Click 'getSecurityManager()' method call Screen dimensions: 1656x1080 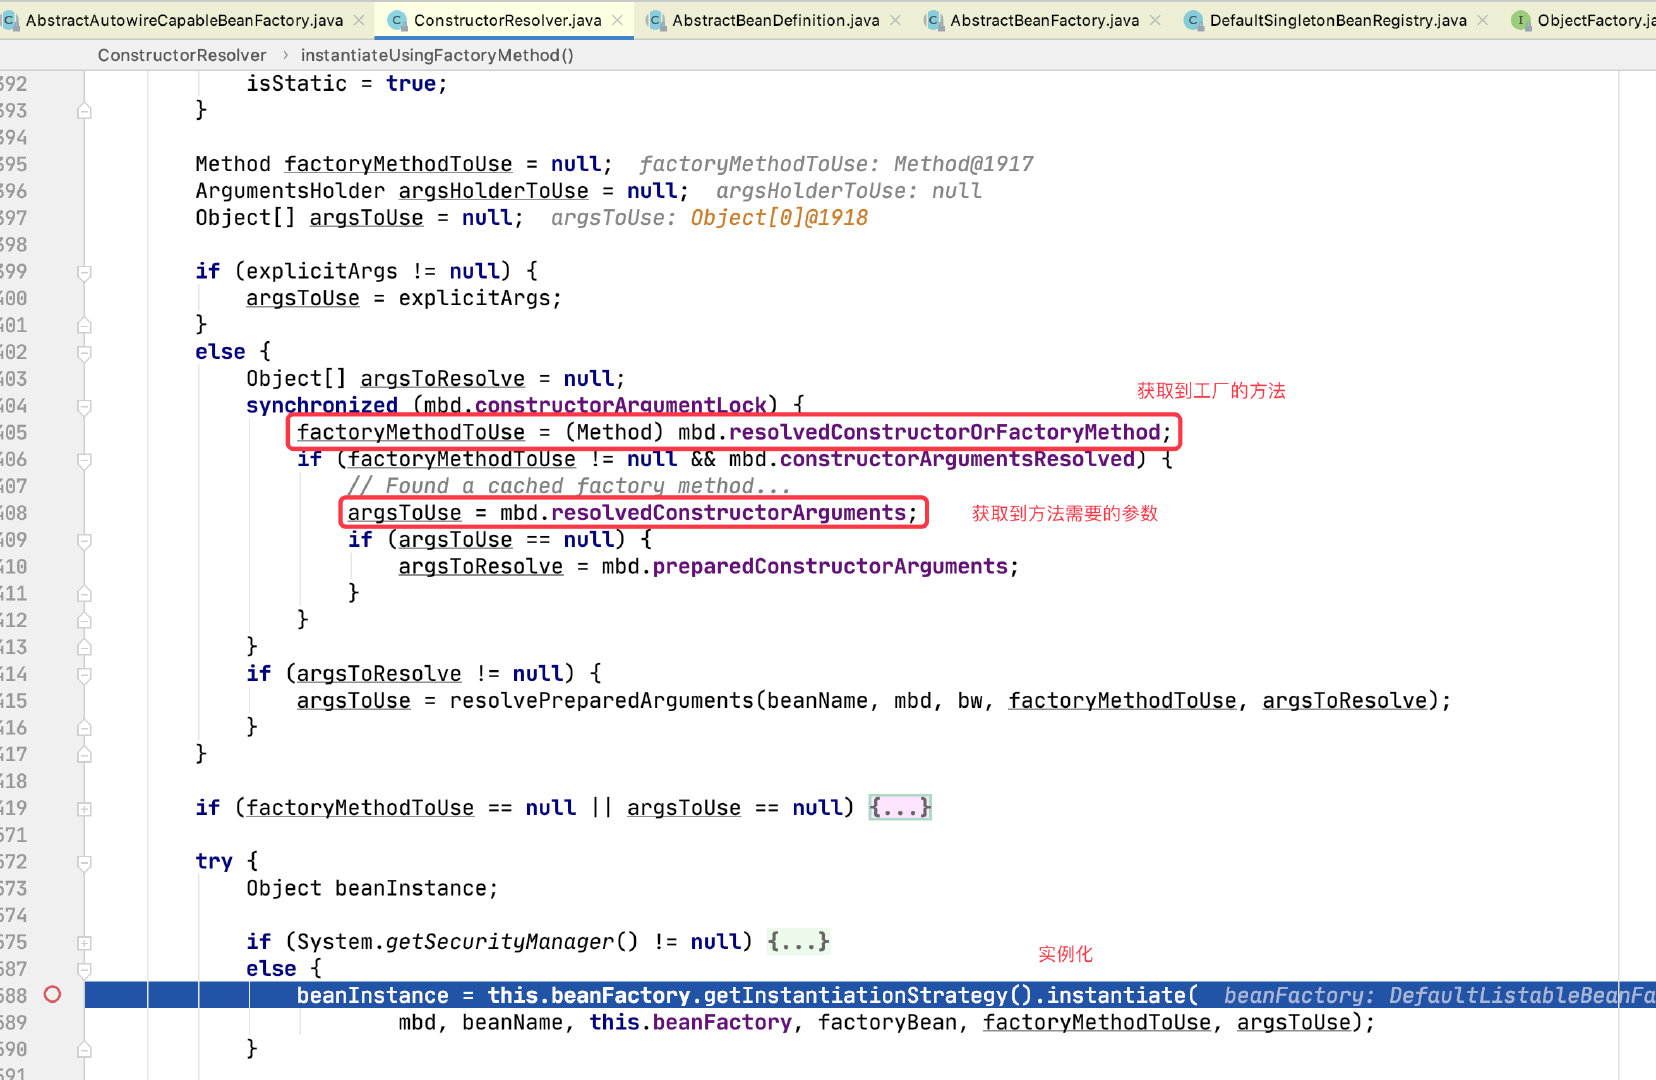(x=512, y=942)
